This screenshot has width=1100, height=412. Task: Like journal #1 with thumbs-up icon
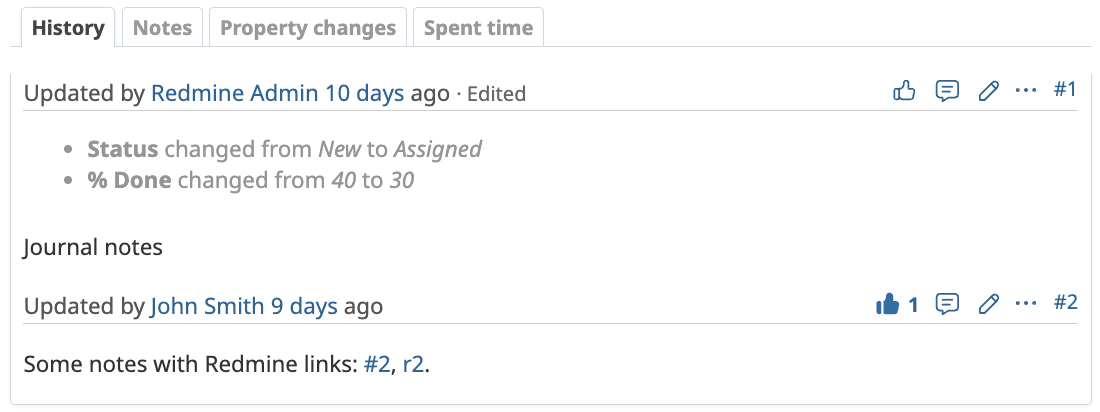coord(904,91)
